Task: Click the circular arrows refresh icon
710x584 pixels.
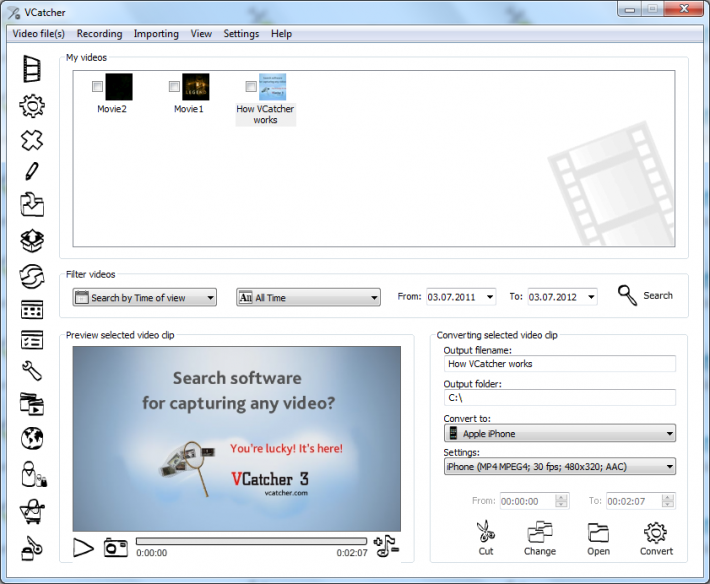Action: pyautogui.click(x=32, y=276)
